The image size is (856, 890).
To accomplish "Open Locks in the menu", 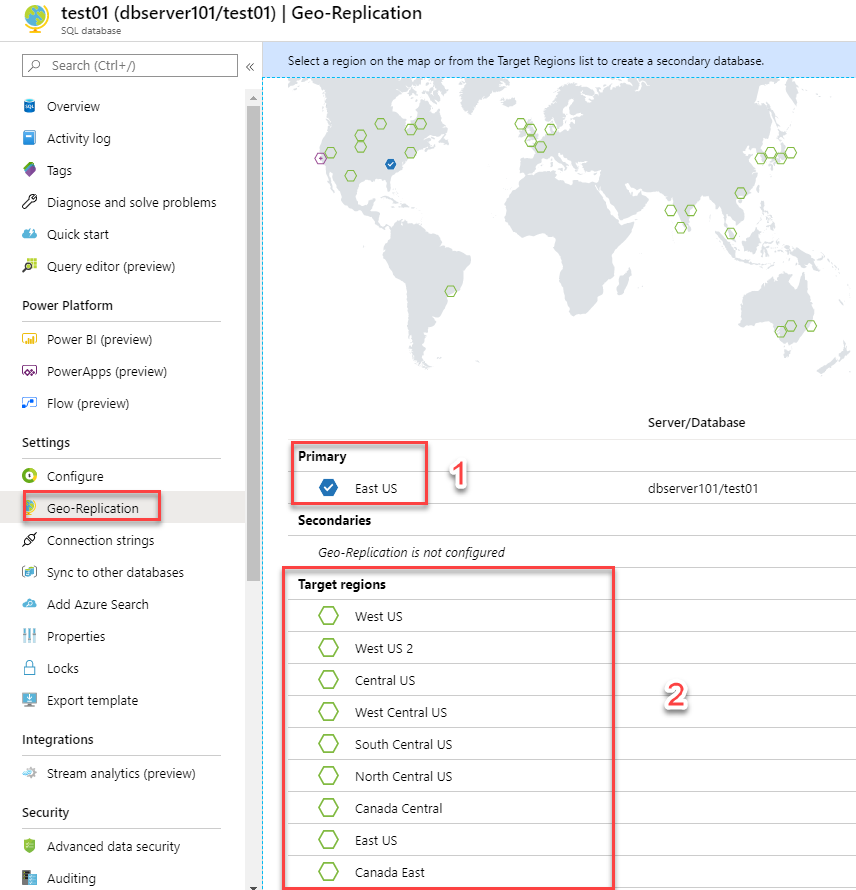I will (62, 668).
